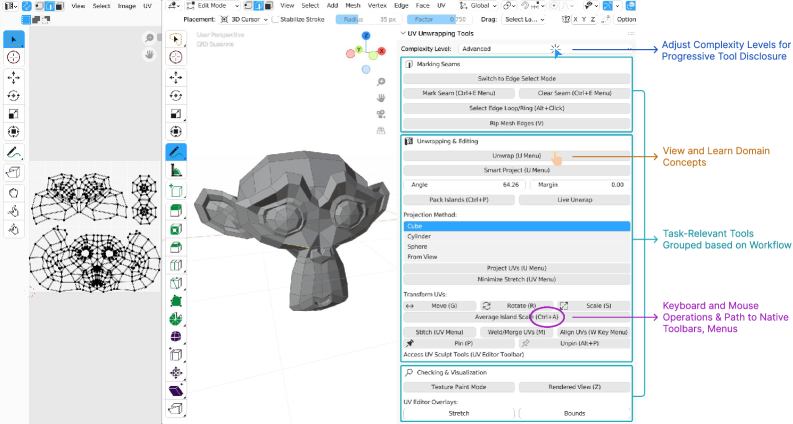Toggle the Bounds overlay option
This screenshot has height=424, width=793.
pos(573,411)
